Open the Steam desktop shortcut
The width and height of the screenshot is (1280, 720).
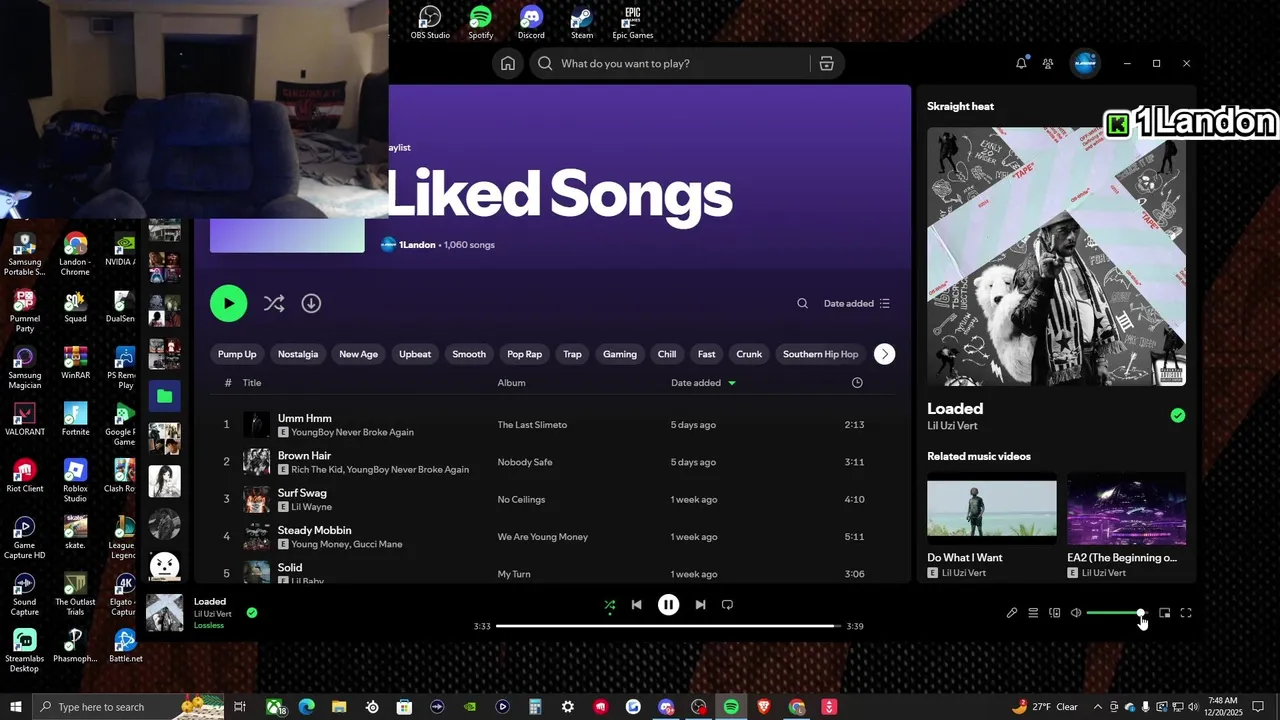(x=581, y=22)
